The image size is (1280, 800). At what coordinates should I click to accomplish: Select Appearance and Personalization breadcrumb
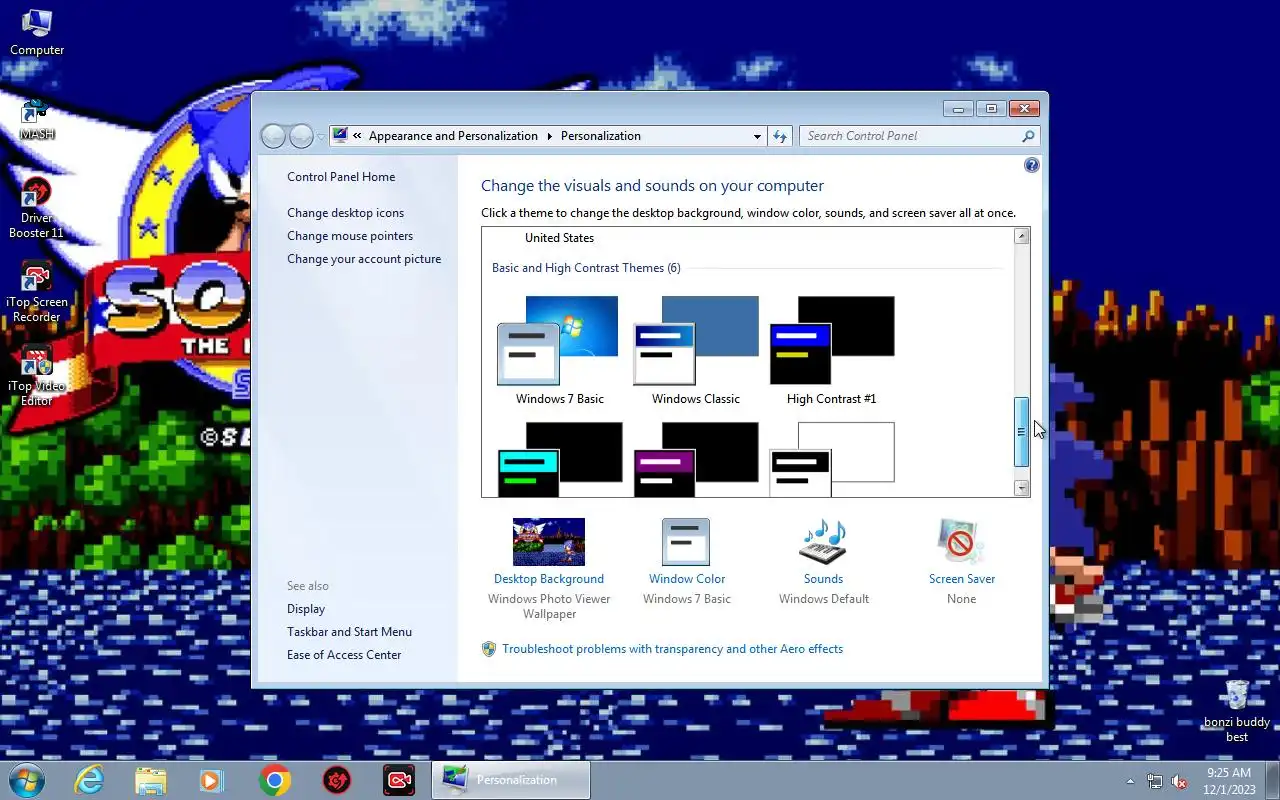453,136
